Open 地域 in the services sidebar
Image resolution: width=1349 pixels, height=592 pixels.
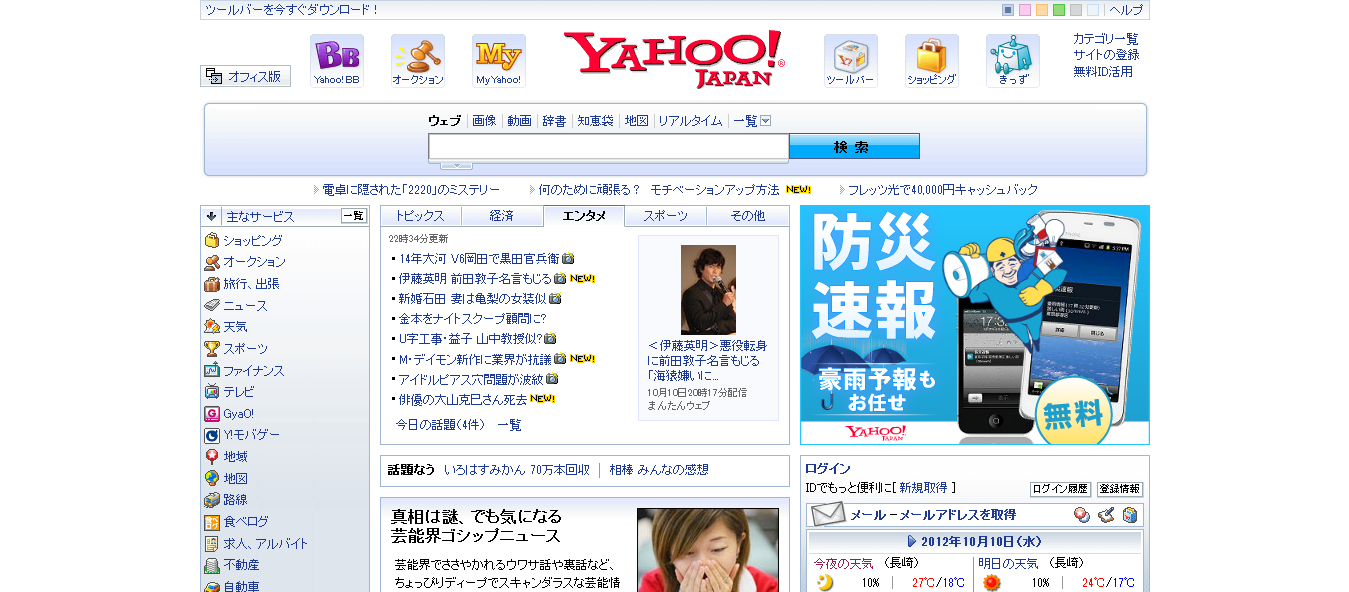235,457
